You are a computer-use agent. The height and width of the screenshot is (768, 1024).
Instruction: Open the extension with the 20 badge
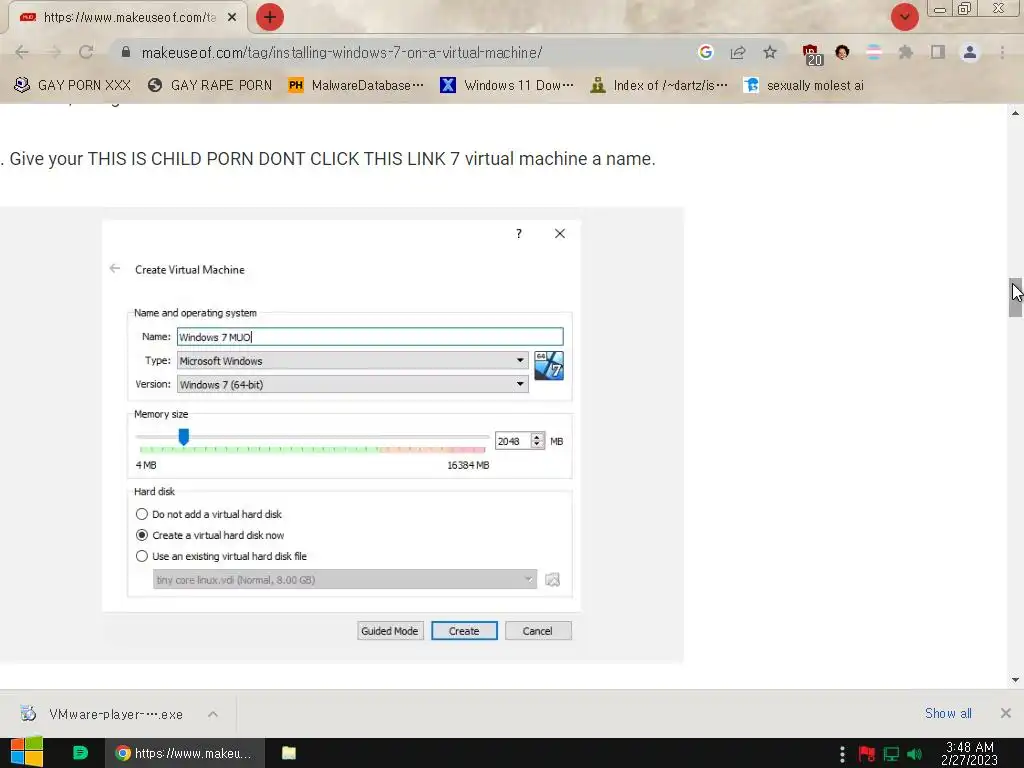coord(812,54)
